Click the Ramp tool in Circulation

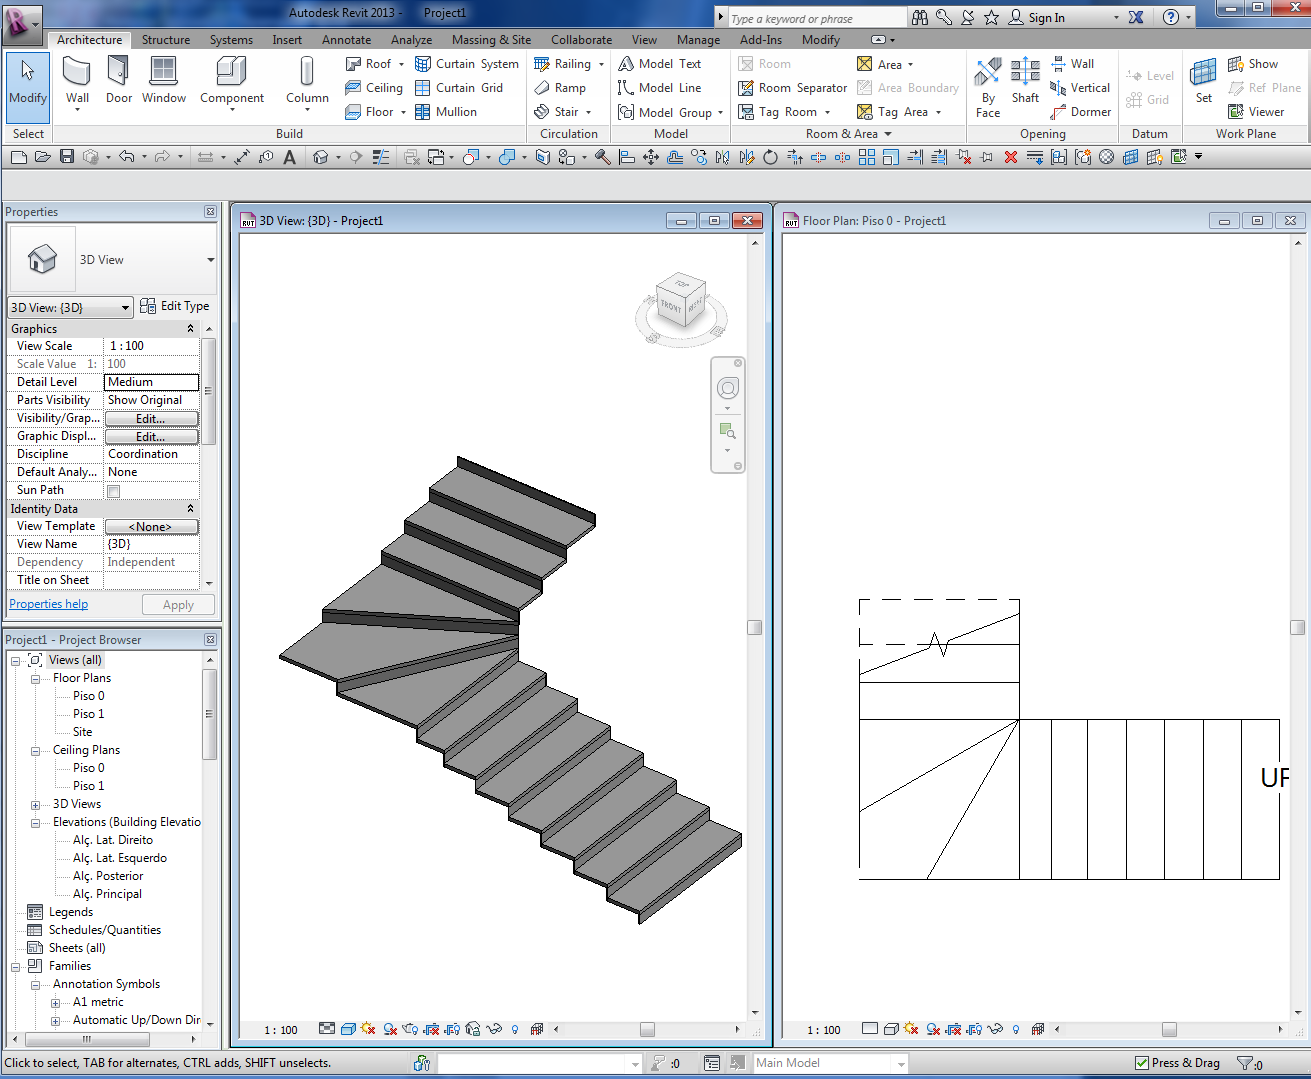click(x=560, y=88)
